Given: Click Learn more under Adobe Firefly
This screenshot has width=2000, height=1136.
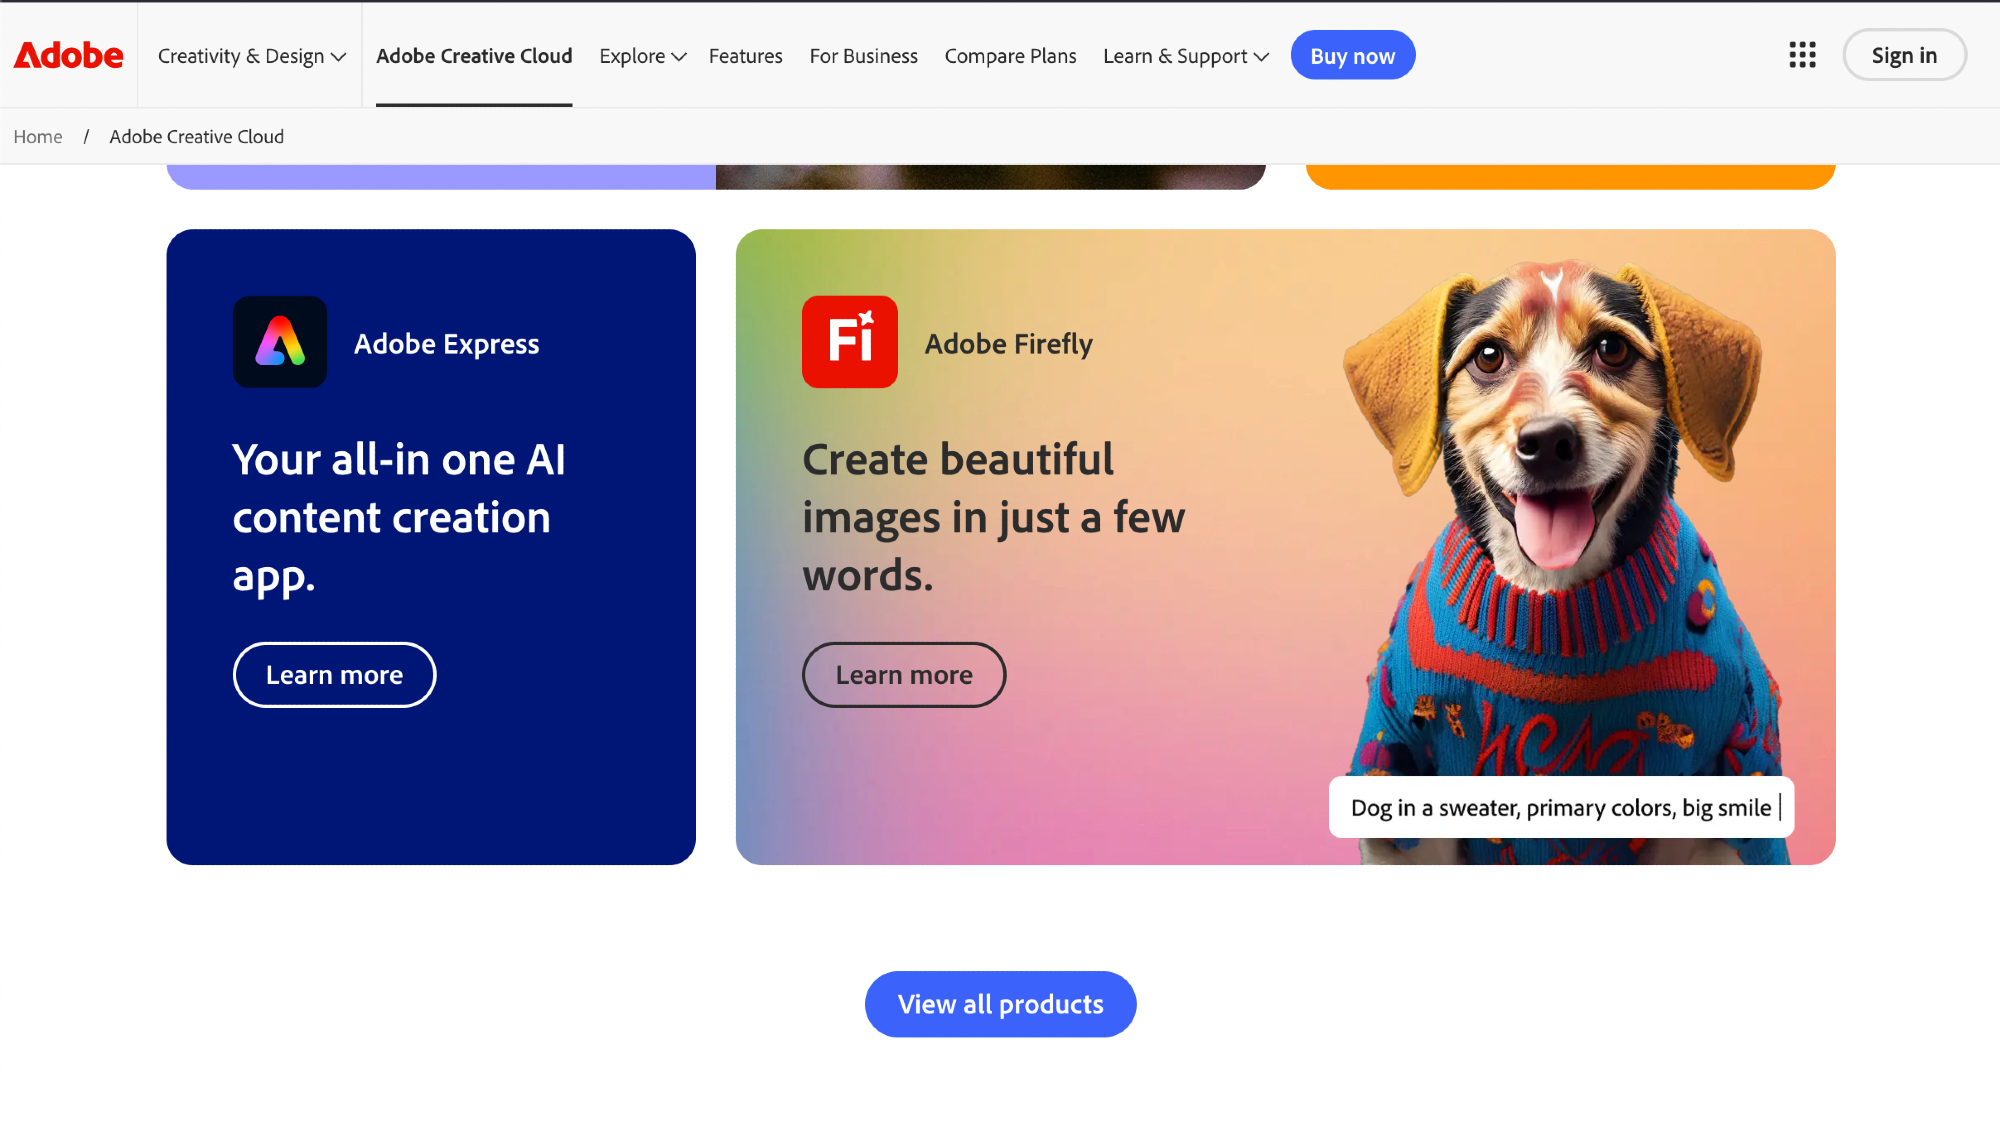Looking at the screenshot, I should [904, 675].
